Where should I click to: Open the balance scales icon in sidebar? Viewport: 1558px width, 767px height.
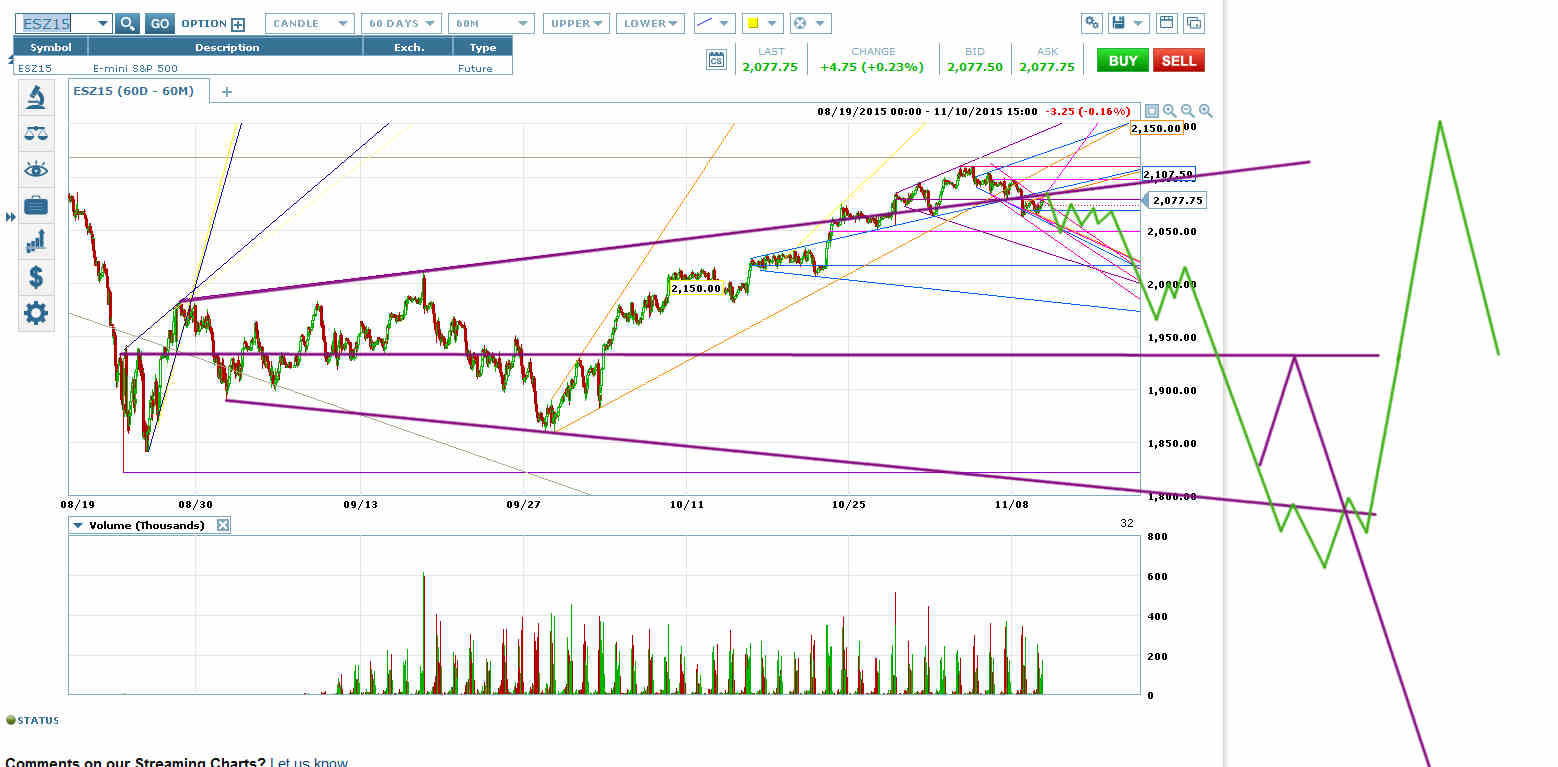click(35, 133)
